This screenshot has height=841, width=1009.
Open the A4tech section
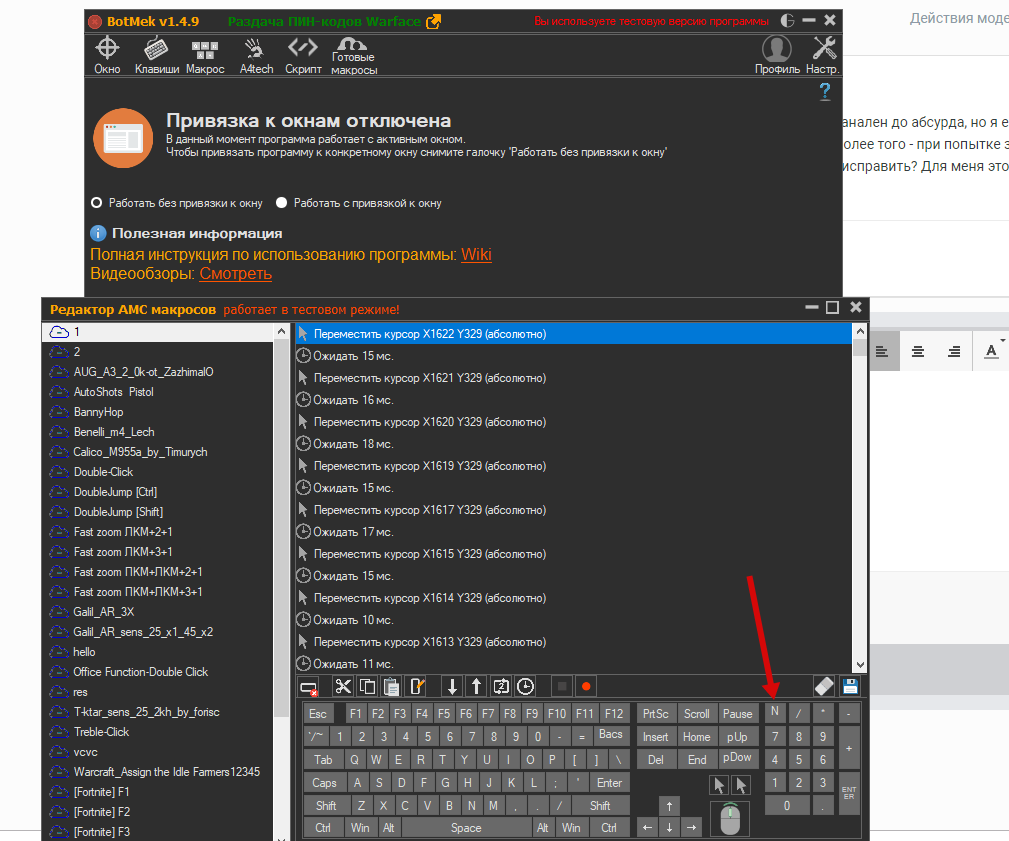click(x=256, y=56)
